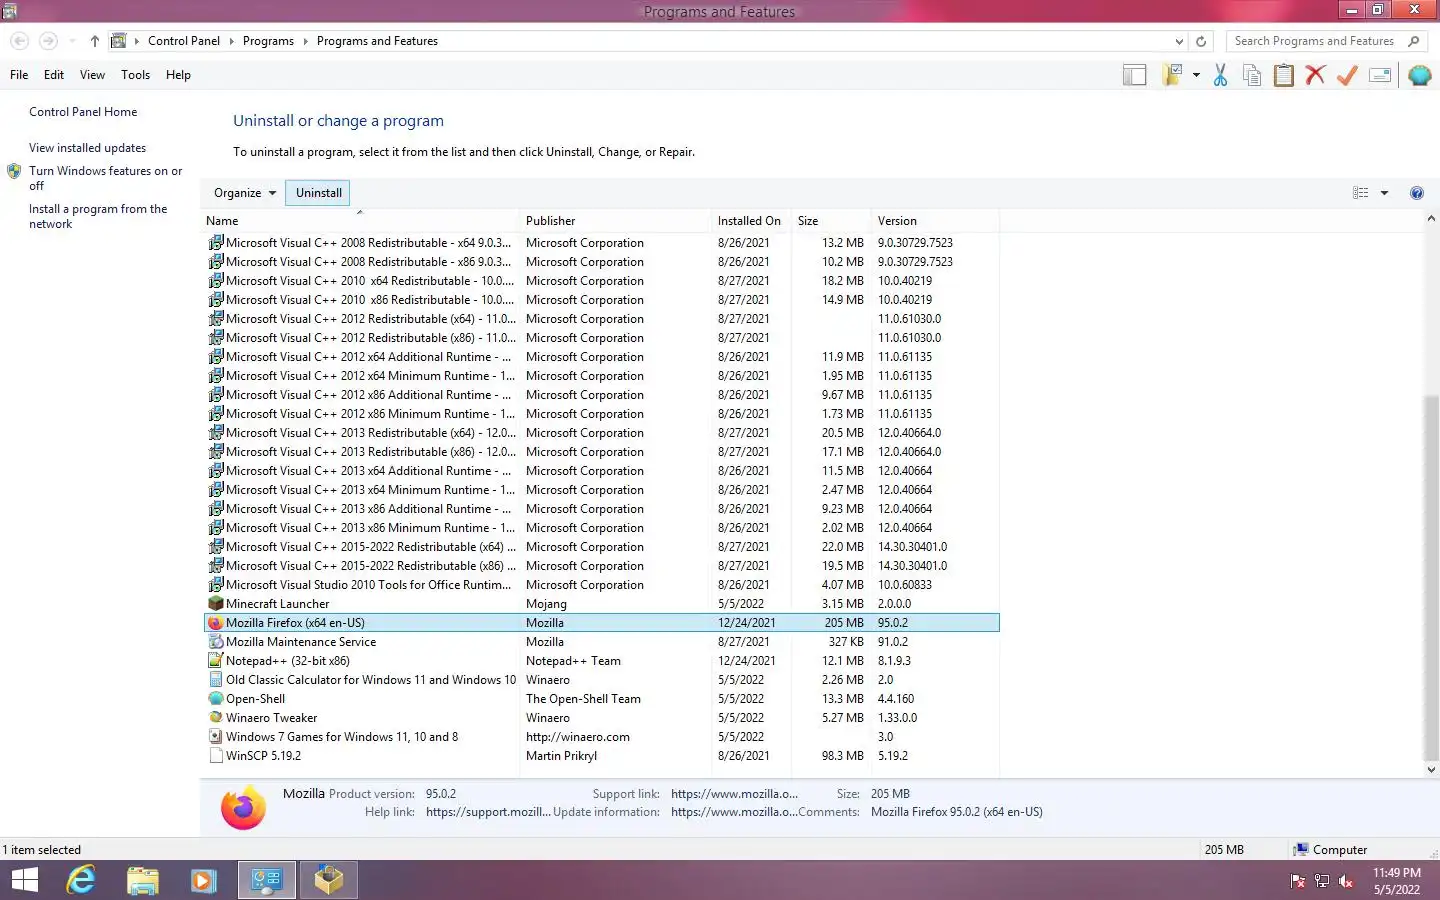1440x900 pixels.
Task: Select WinSCP 5.19.2 entry
Action: coord(602,756)
